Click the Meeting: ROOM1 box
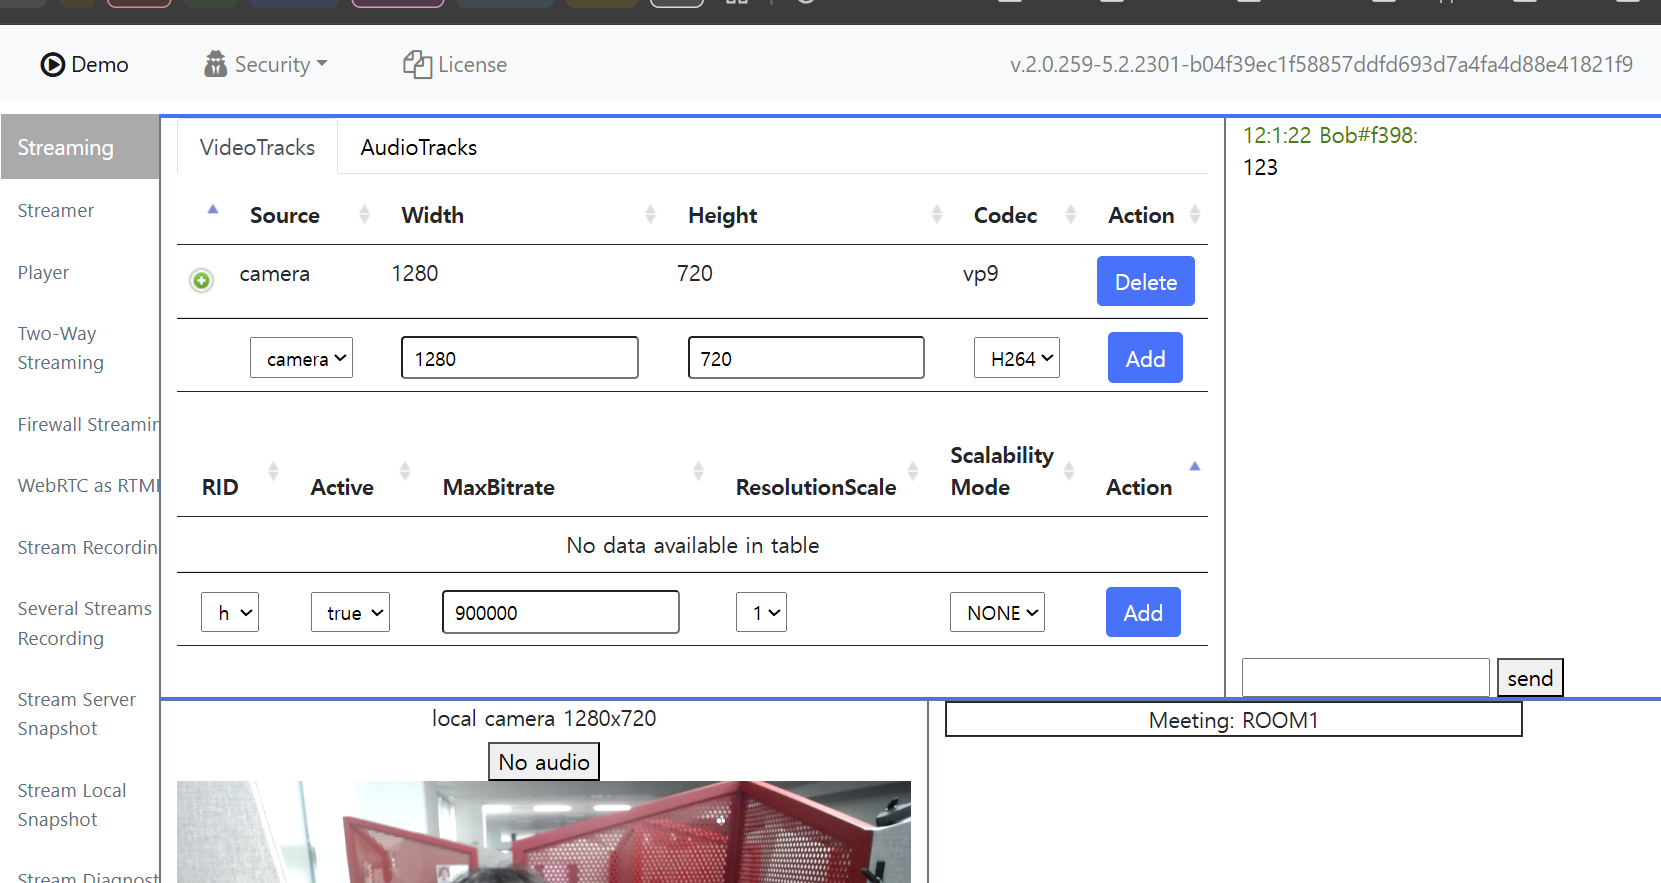Screen dimensions: 1661x883 coord(1234,720)
